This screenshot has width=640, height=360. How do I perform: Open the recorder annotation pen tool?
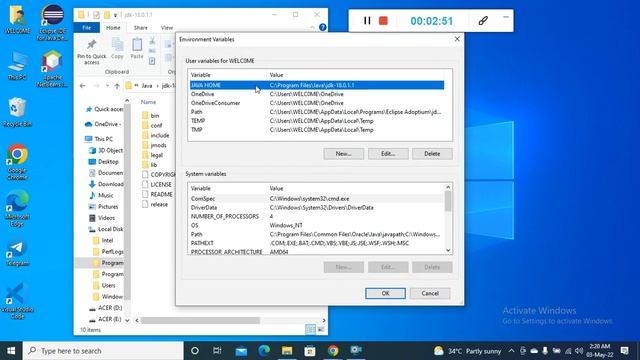(483, 20)
